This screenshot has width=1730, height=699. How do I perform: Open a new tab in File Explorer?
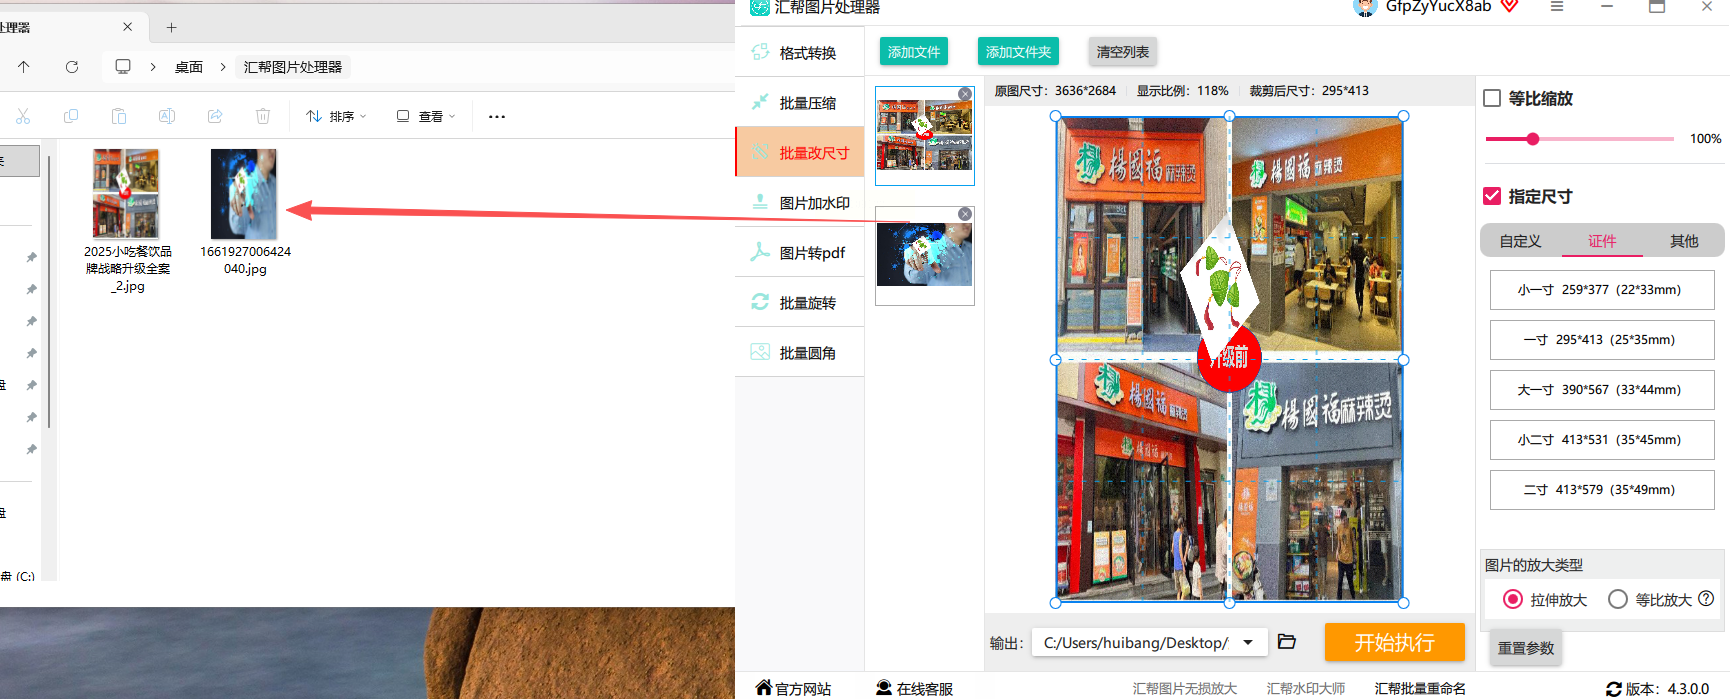click(171, 27)
